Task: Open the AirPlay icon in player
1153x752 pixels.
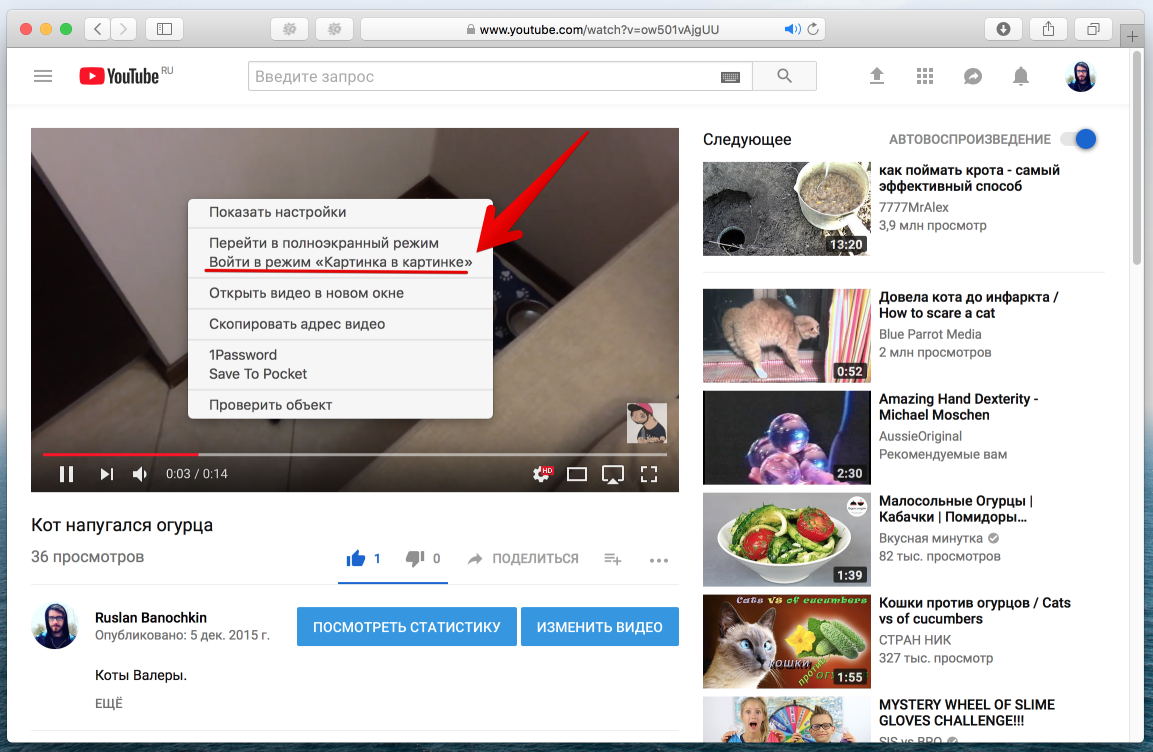Action: click(x=613, y=474)
